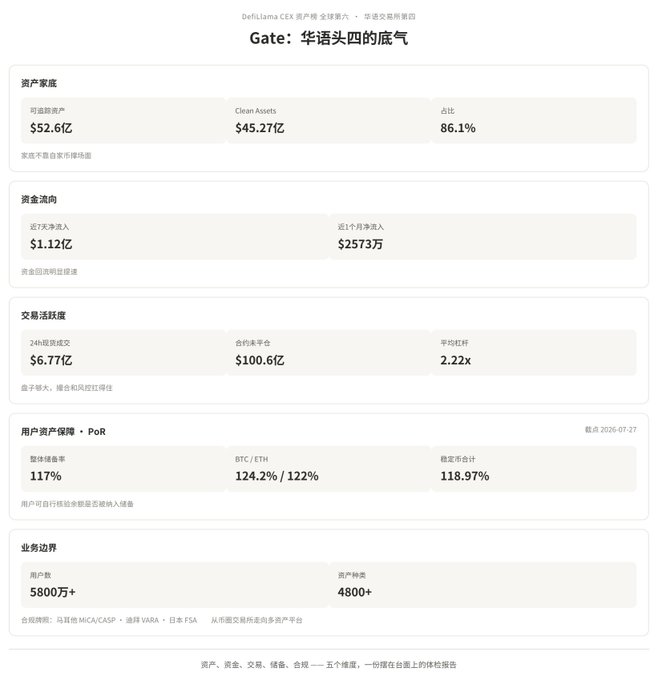Viewport: 658px width, 680px height.
Task: Click the text "日本 FSA"
Action: [x=183, y=620]
